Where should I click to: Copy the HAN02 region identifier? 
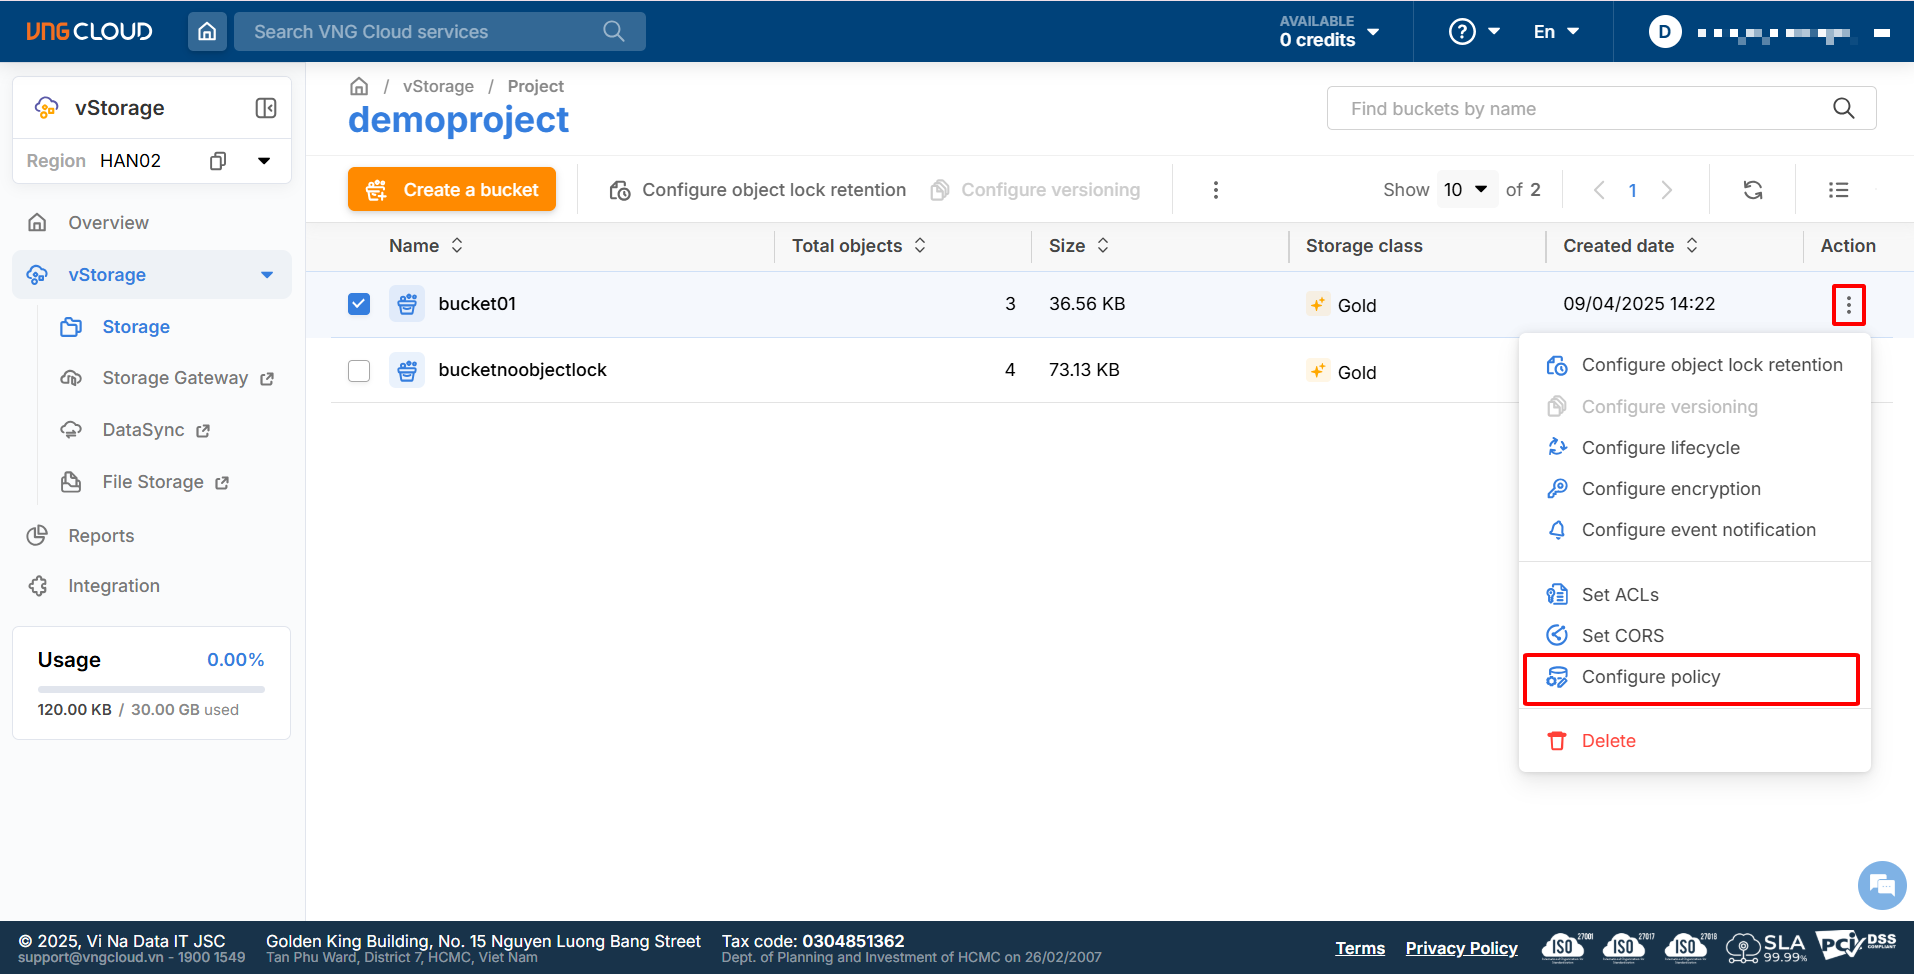pos(218,161)
